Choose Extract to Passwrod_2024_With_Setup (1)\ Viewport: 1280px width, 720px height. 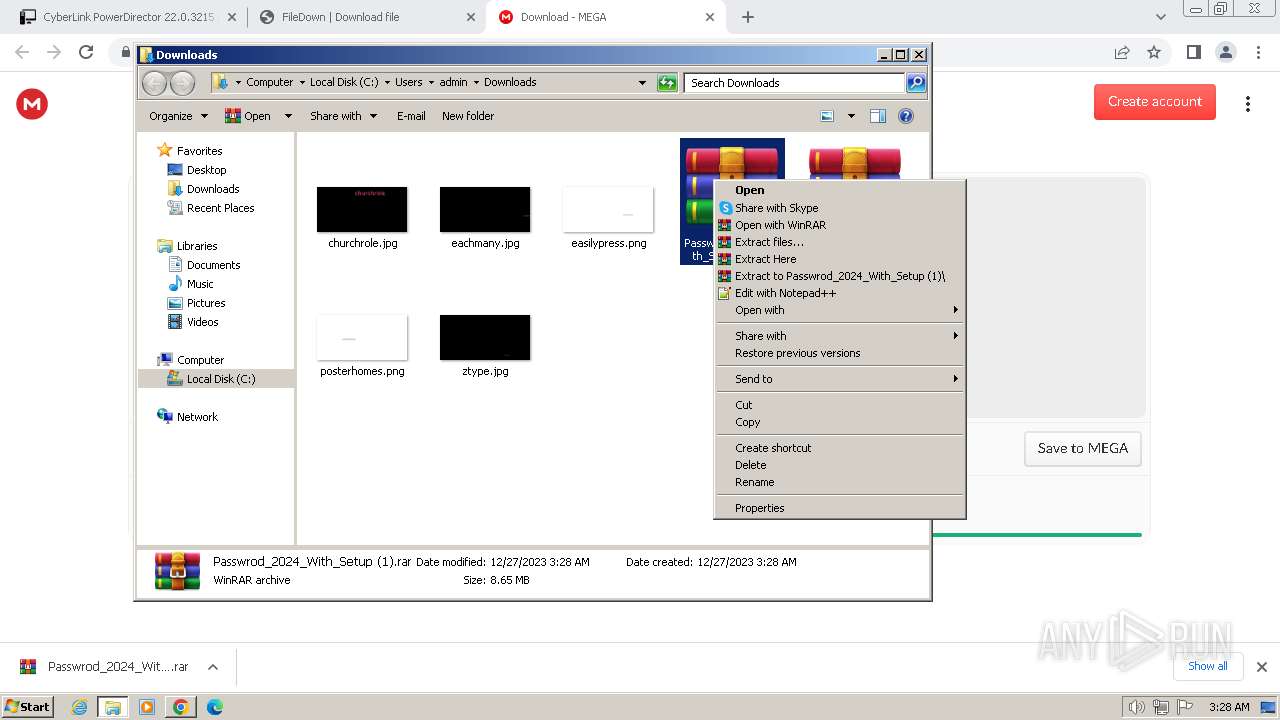tap(839, 276)
